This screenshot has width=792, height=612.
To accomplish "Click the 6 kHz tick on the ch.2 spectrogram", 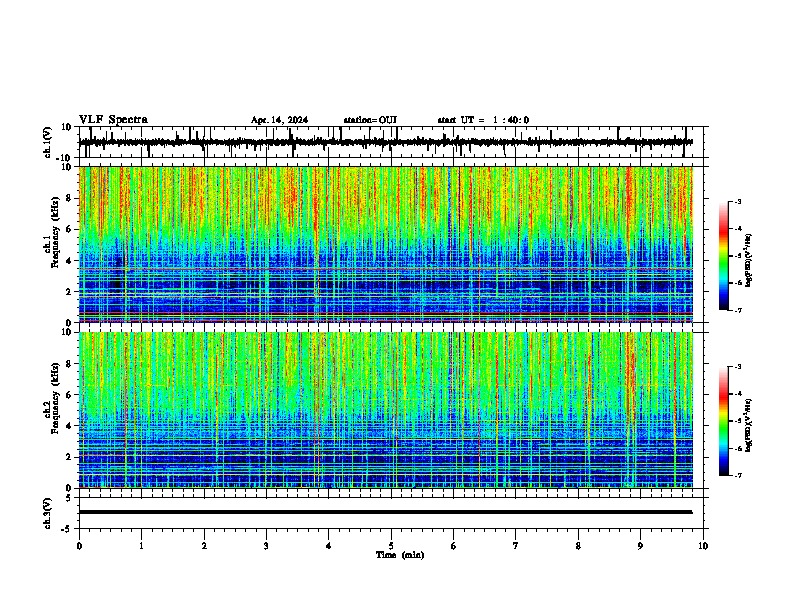I will click(x=70, y=395).
